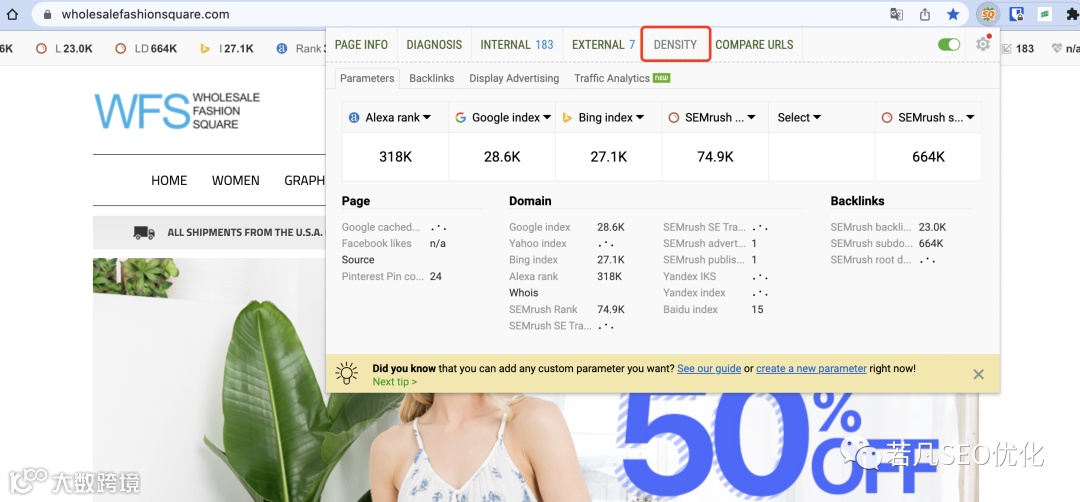Select the Backlinks sub-tab

click(x=432, y=78)
